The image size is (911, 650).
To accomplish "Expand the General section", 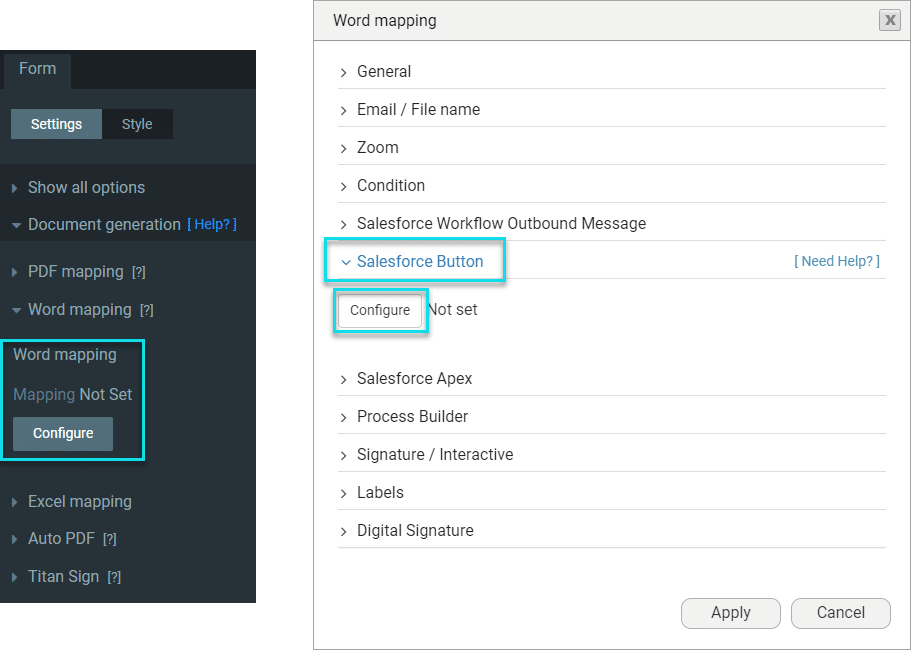I will [384, 72].
